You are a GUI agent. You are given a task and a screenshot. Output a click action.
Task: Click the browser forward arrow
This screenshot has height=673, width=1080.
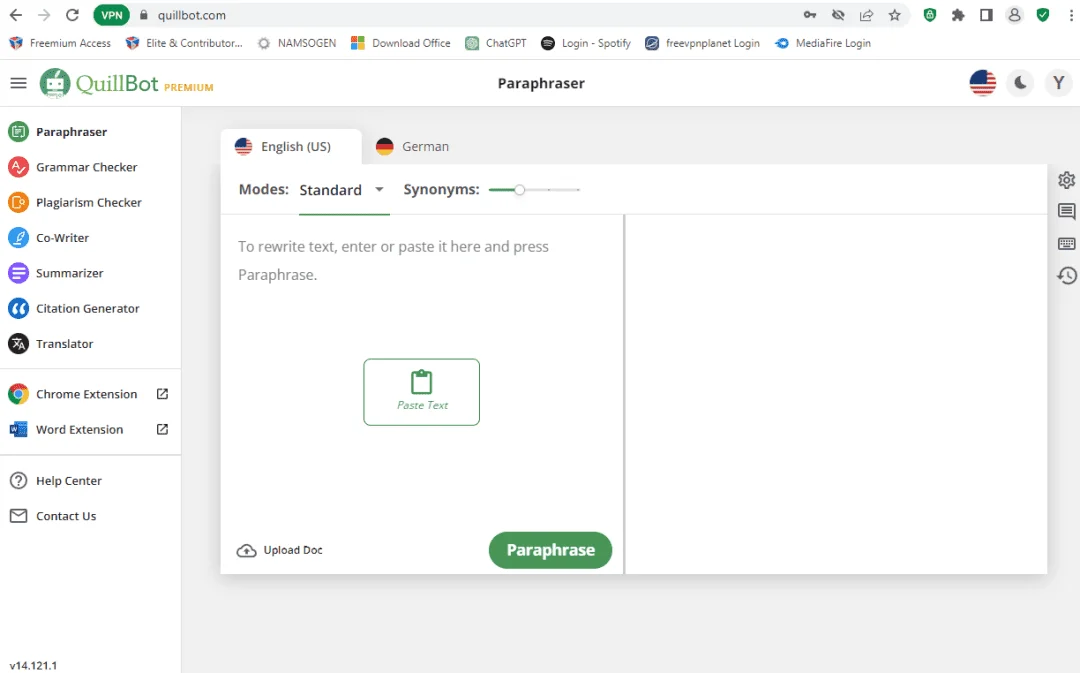[44, 15]
